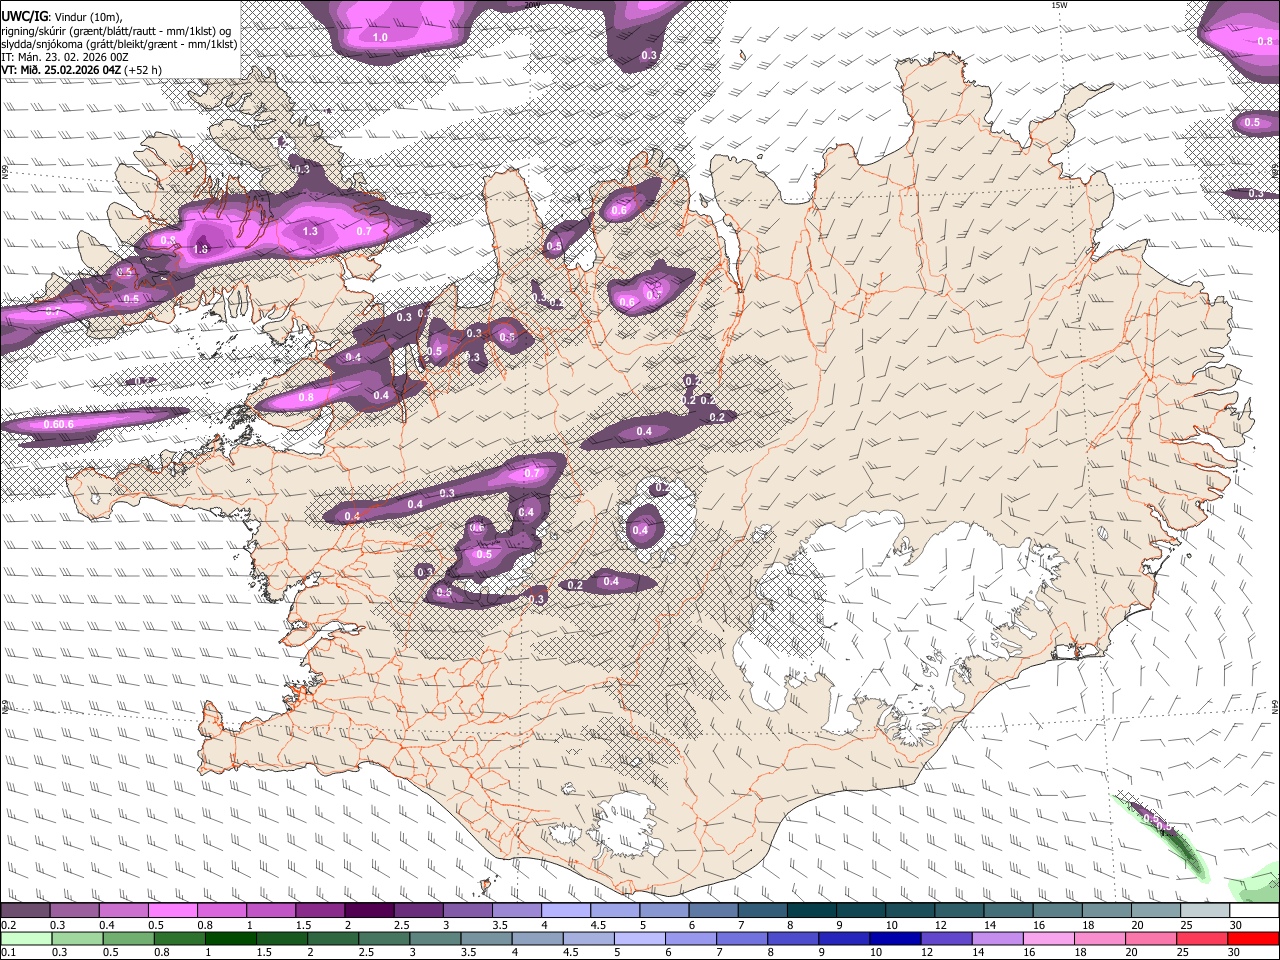Click the 'rigning/skúrir (grænt/blátt/rautt - mm/1klst) og' line
This screenshot has height=960, width=1280.
coord(118,31)
